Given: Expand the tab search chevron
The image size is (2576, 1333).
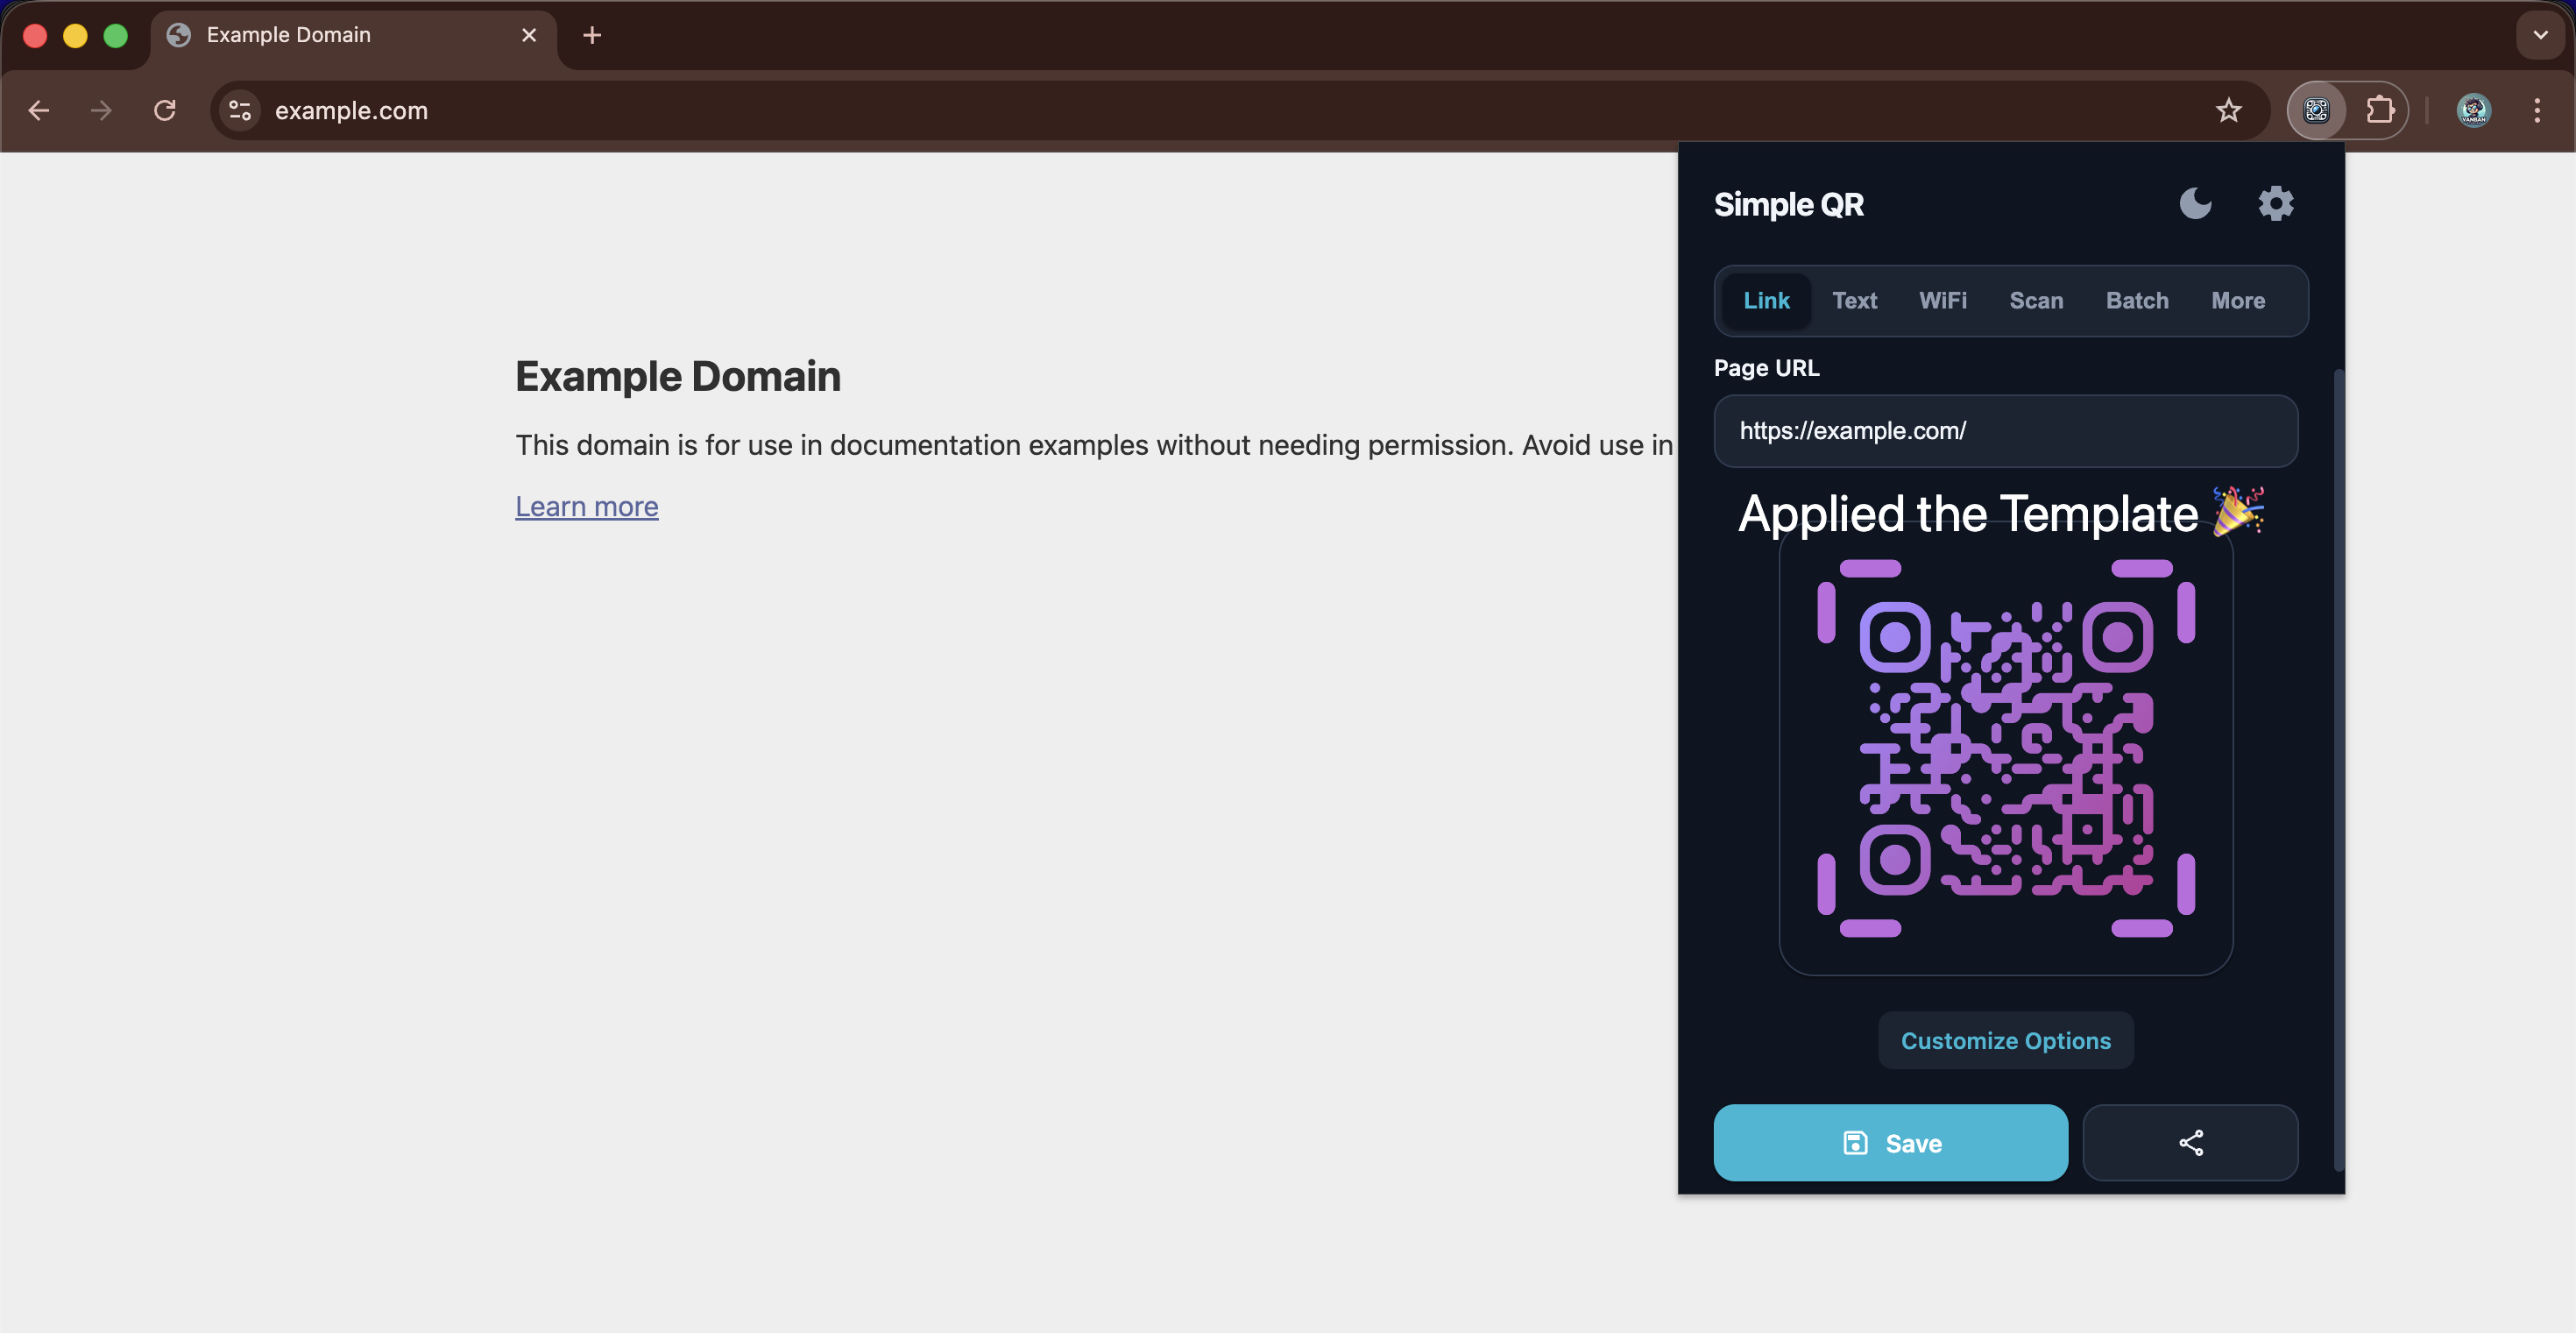Looking at the screenshot, I should point(2540,35).
